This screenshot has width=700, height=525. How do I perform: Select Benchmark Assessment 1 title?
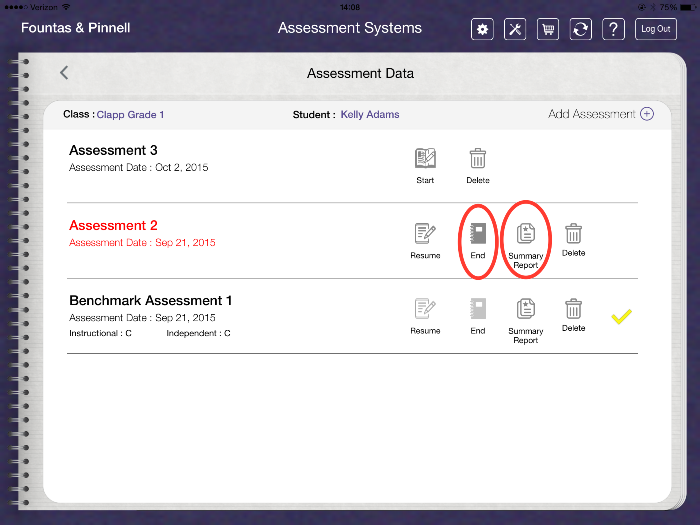pos(150,300)
